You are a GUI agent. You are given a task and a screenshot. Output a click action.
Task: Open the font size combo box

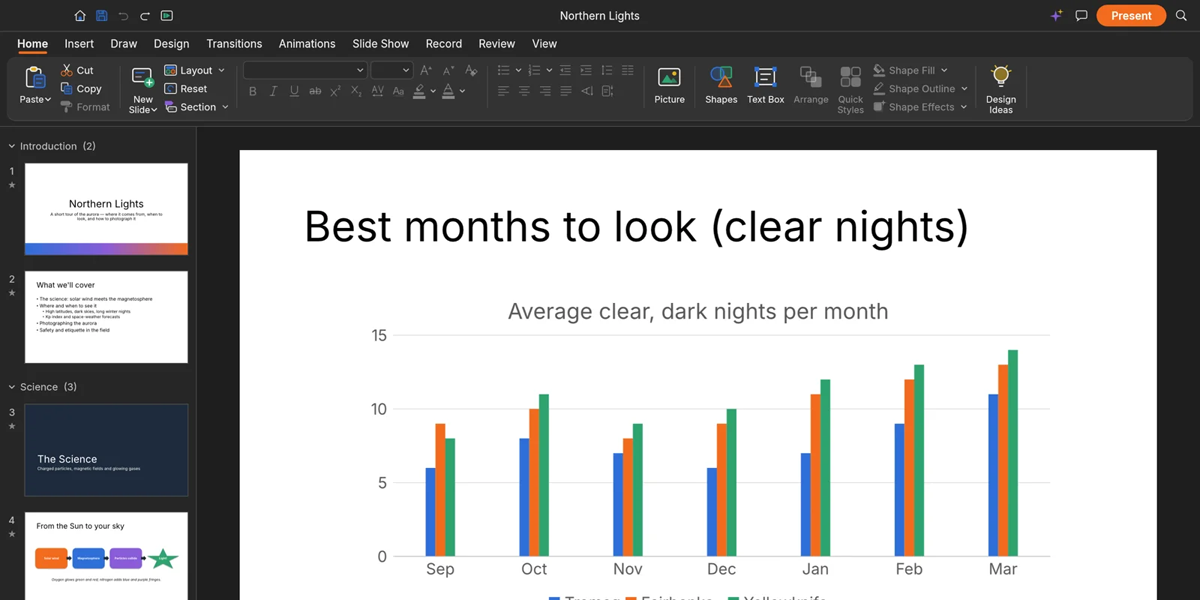point(392,70)
